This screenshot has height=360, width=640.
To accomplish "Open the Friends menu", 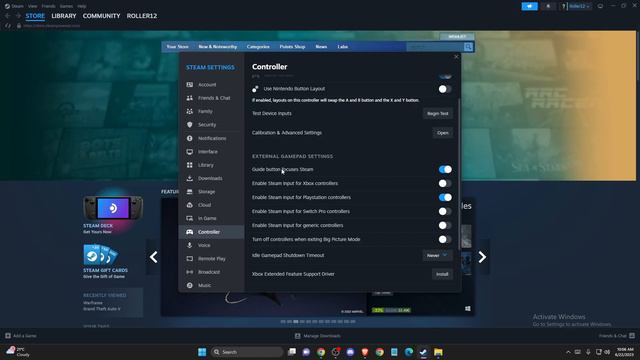I will tap(48, 6).
